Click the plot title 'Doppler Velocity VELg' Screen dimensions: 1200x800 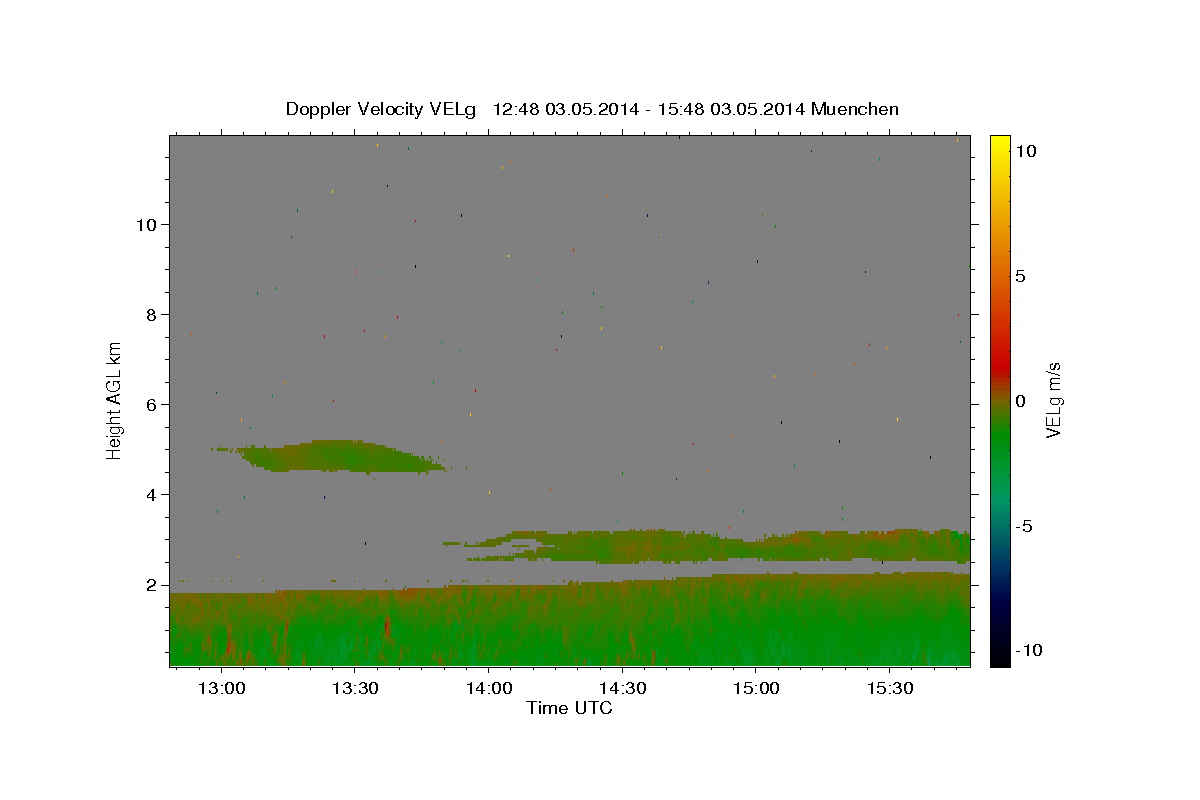(383, 109)
